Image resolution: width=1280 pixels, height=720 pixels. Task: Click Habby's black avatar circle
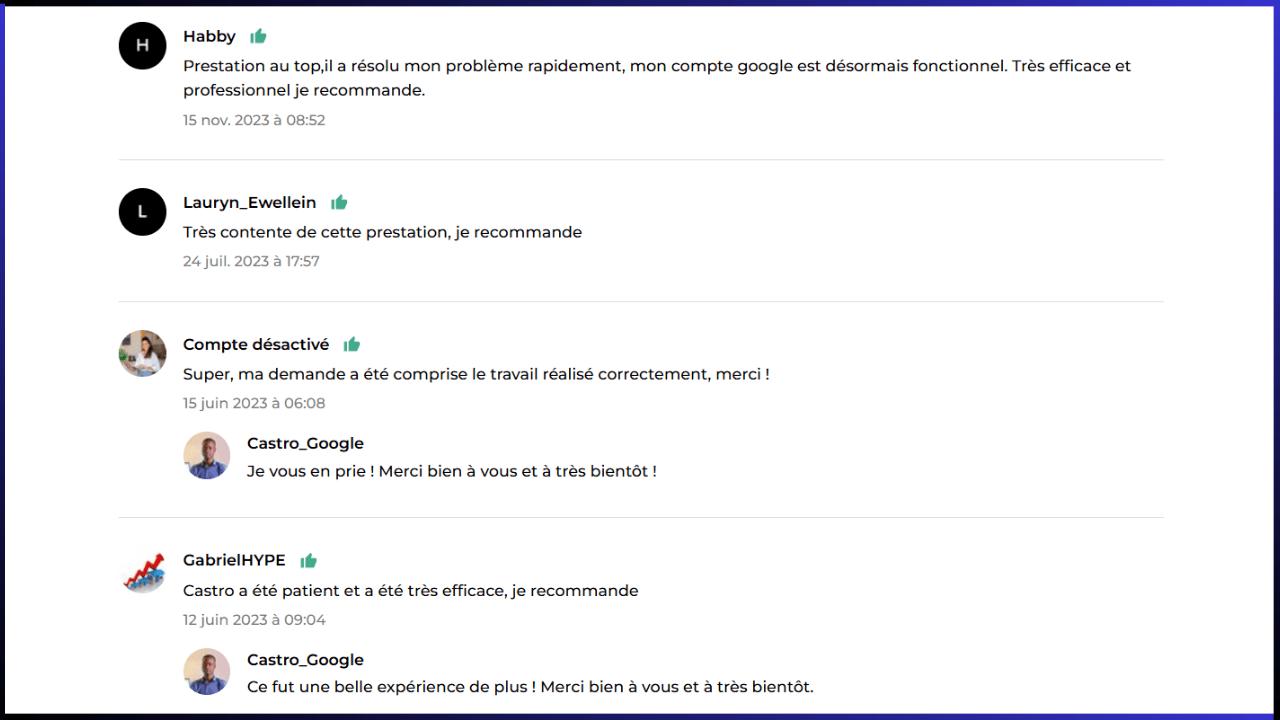[x=142, y=45]
